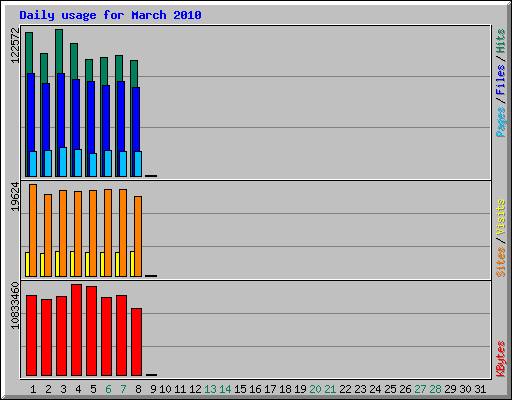The image size is (512, 400).
Task: Click the green weekend day label 13
Action: tap(210, 389)
